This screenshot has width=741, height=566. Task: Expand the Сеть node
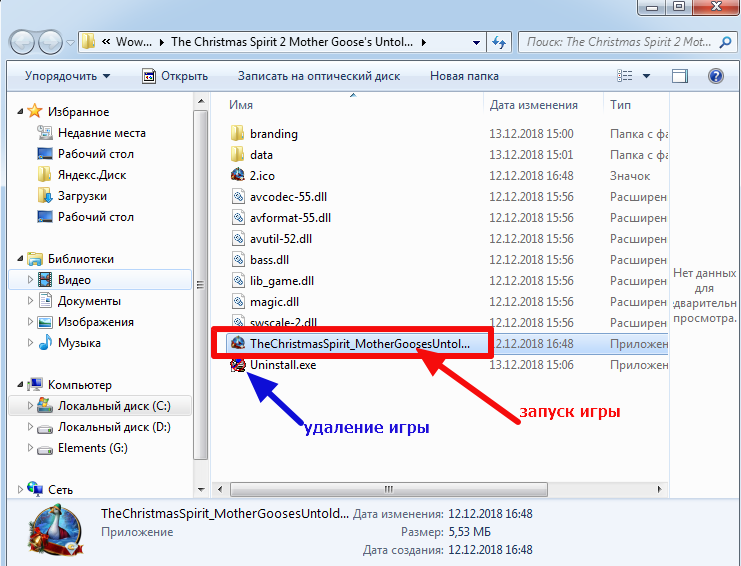point(20,489)
